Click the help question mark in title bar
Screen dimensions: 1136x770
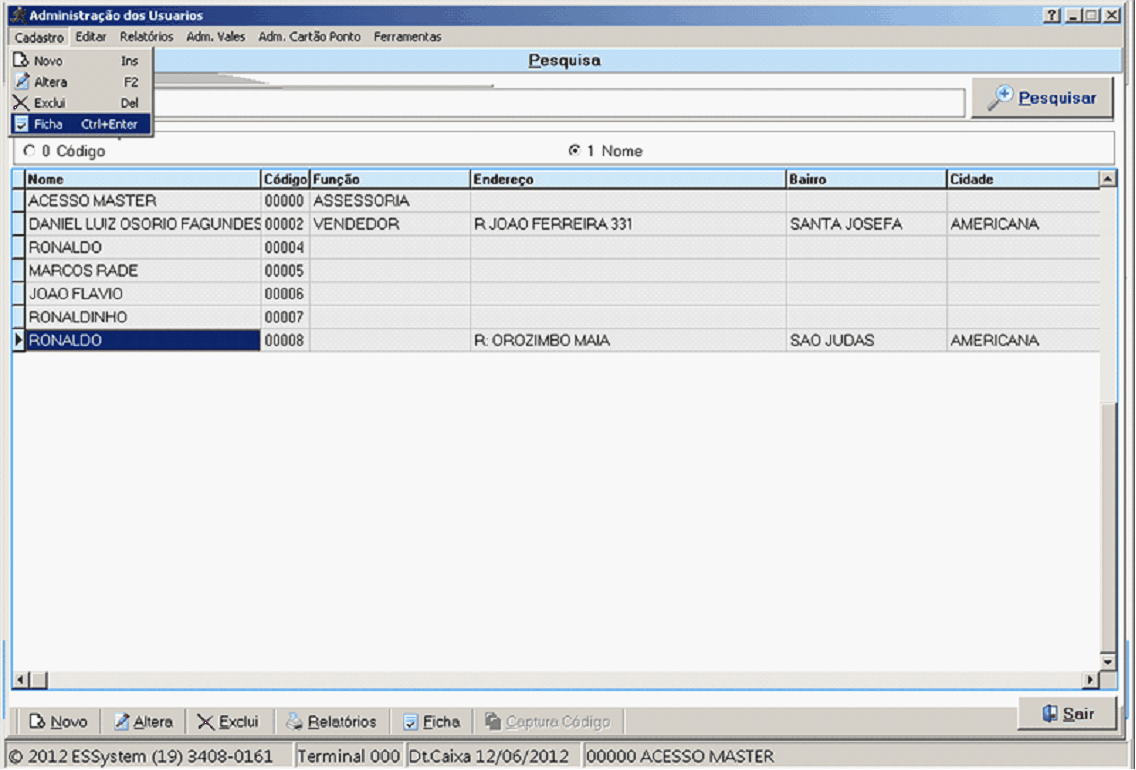click(x=1052, y=16)
